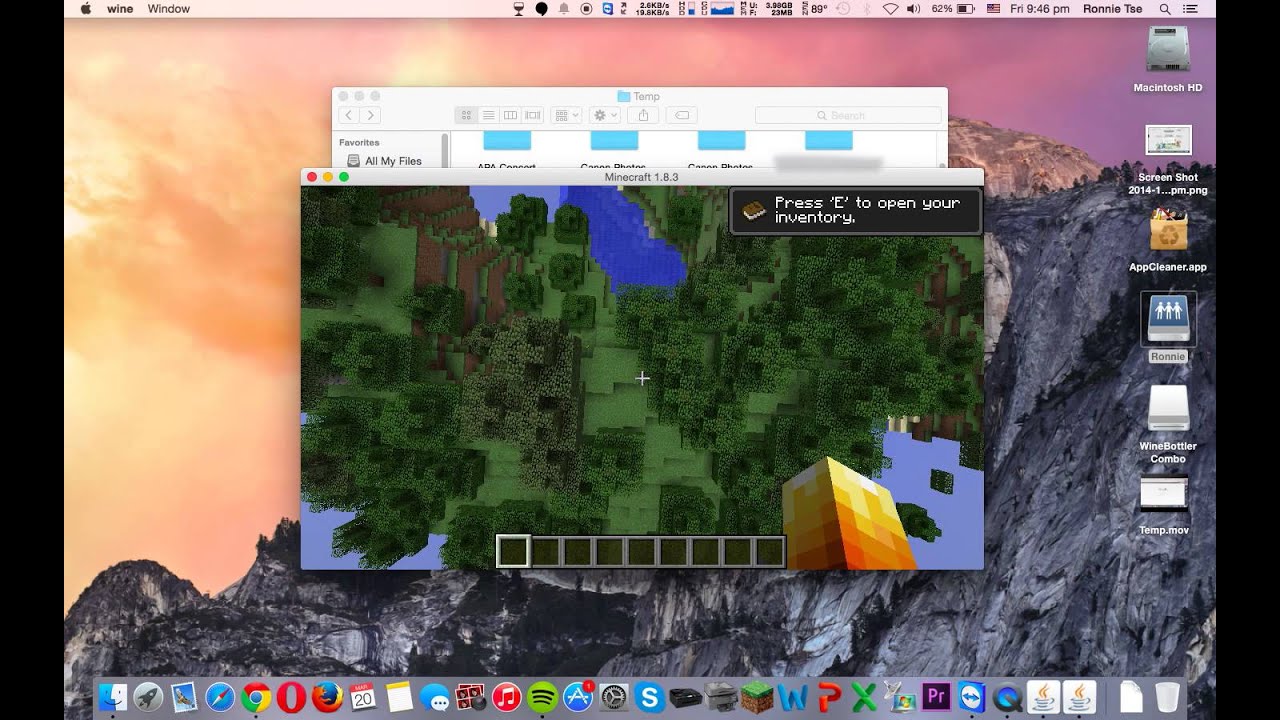Select the Ronnie shared drive icon
Screen dimensions: 1280x720
tap(1168, 328)
